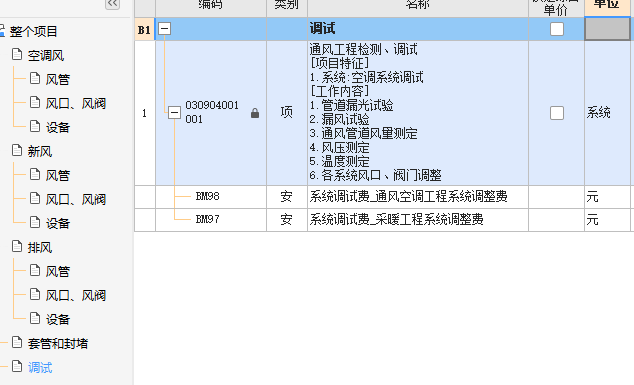Select 设备 under 新风

57,223
